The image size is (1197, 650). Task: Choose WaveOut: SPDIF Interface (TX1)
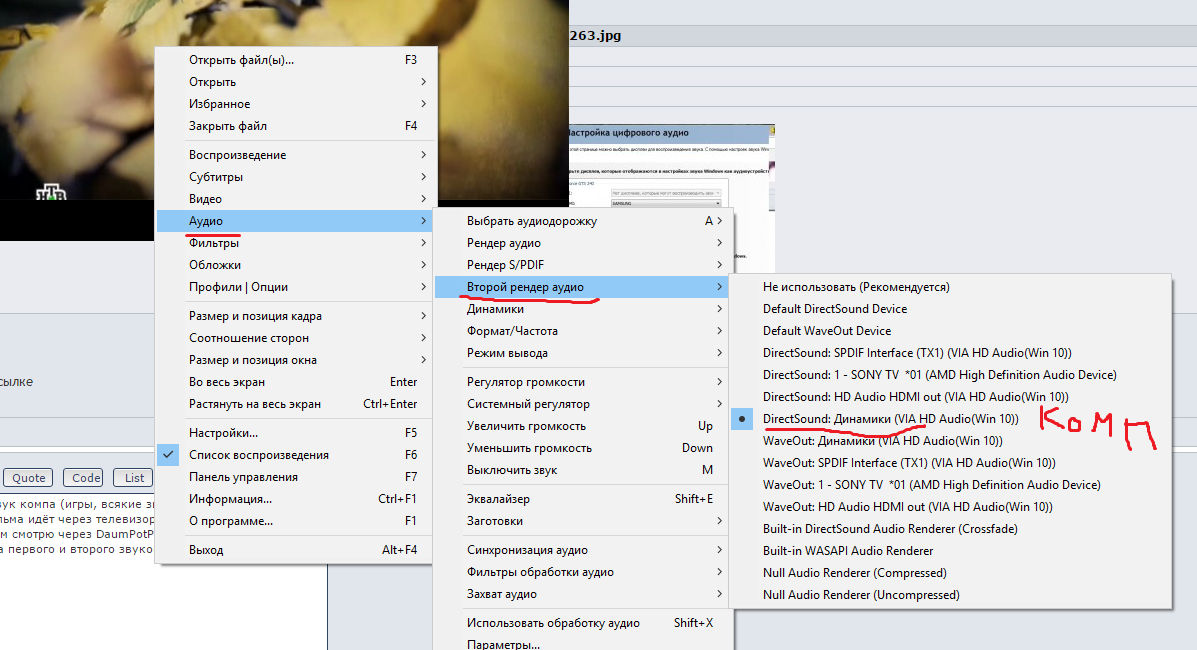(950, 464)
